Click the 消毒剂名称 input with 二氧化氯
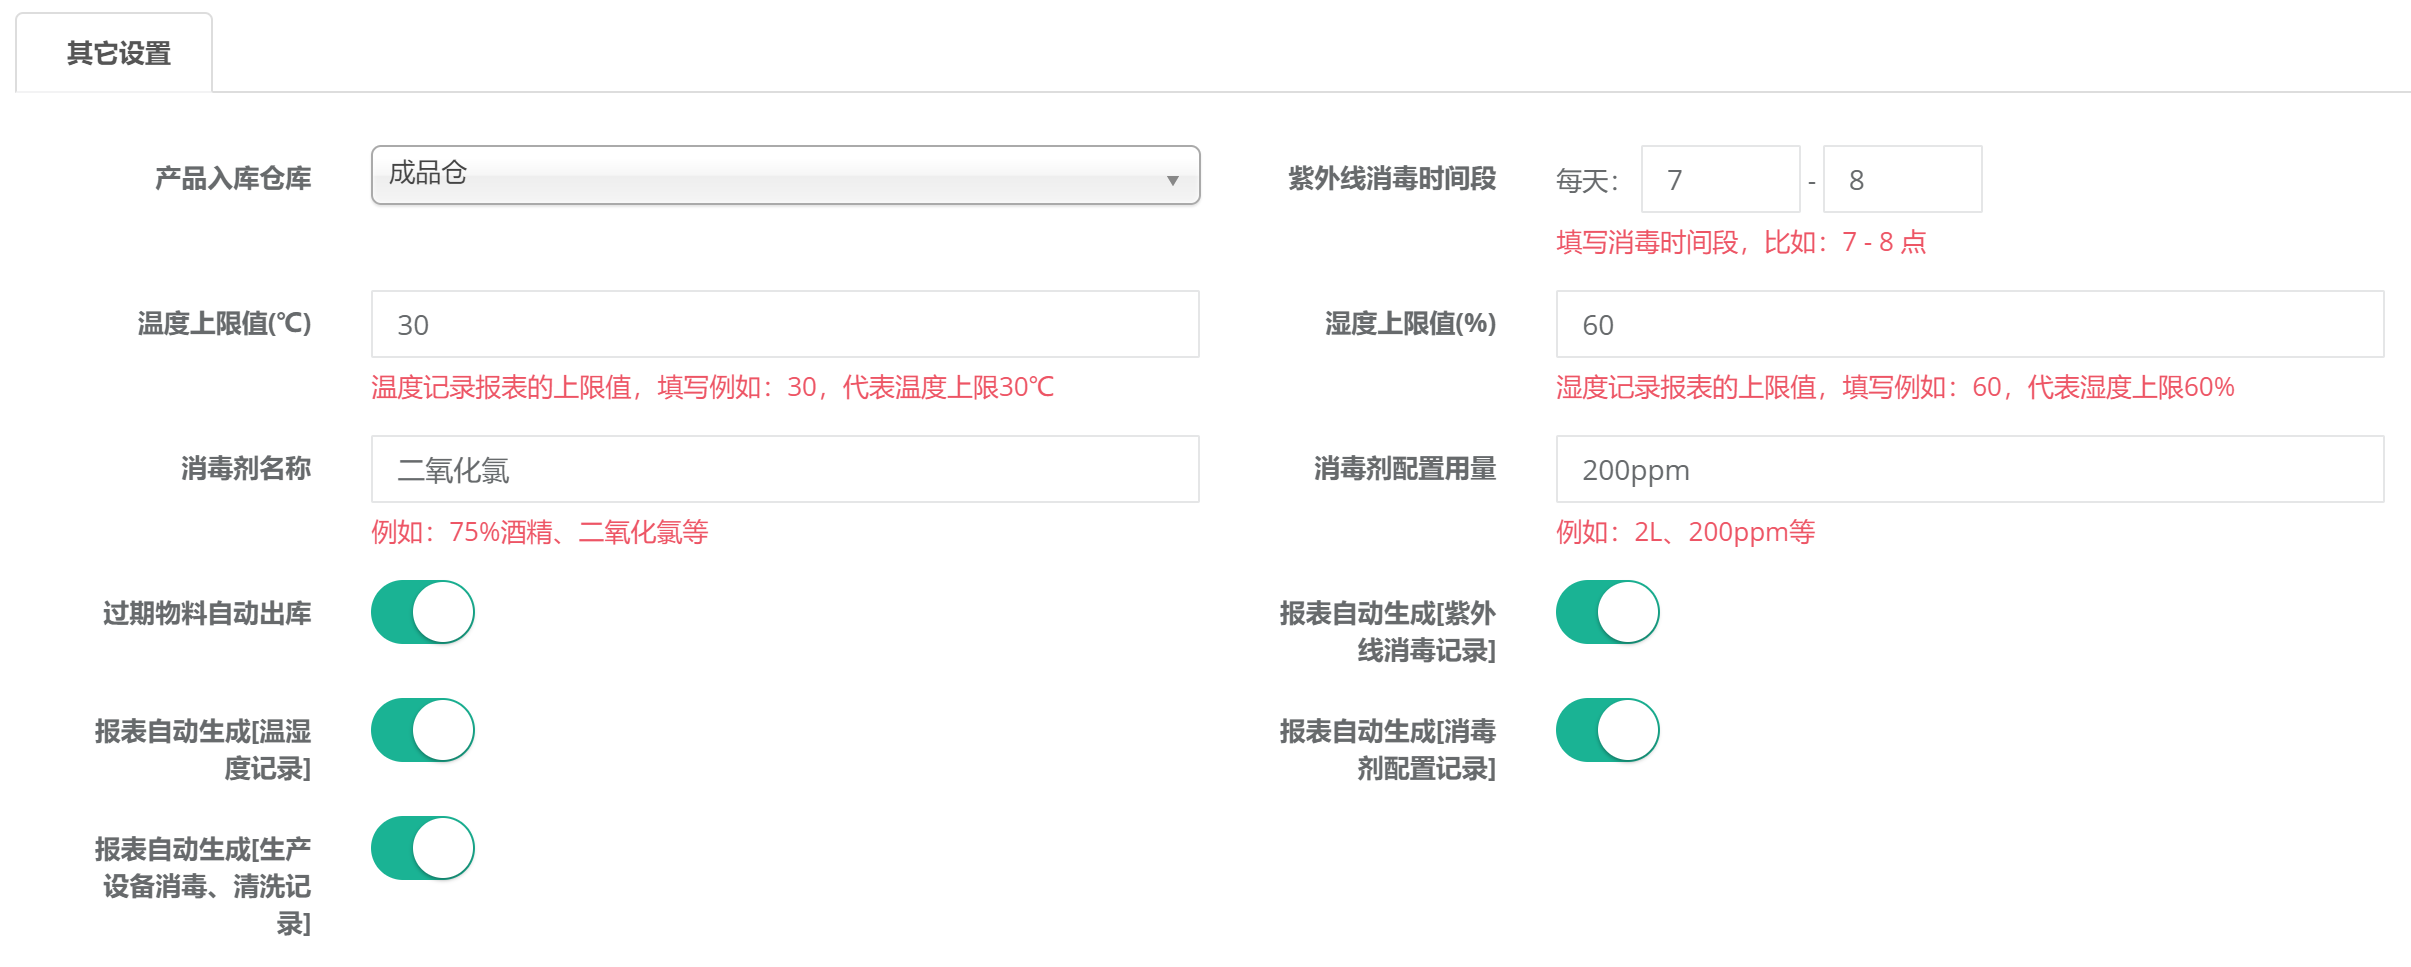This screenshot has width=2411, height=967. point(784,470)
